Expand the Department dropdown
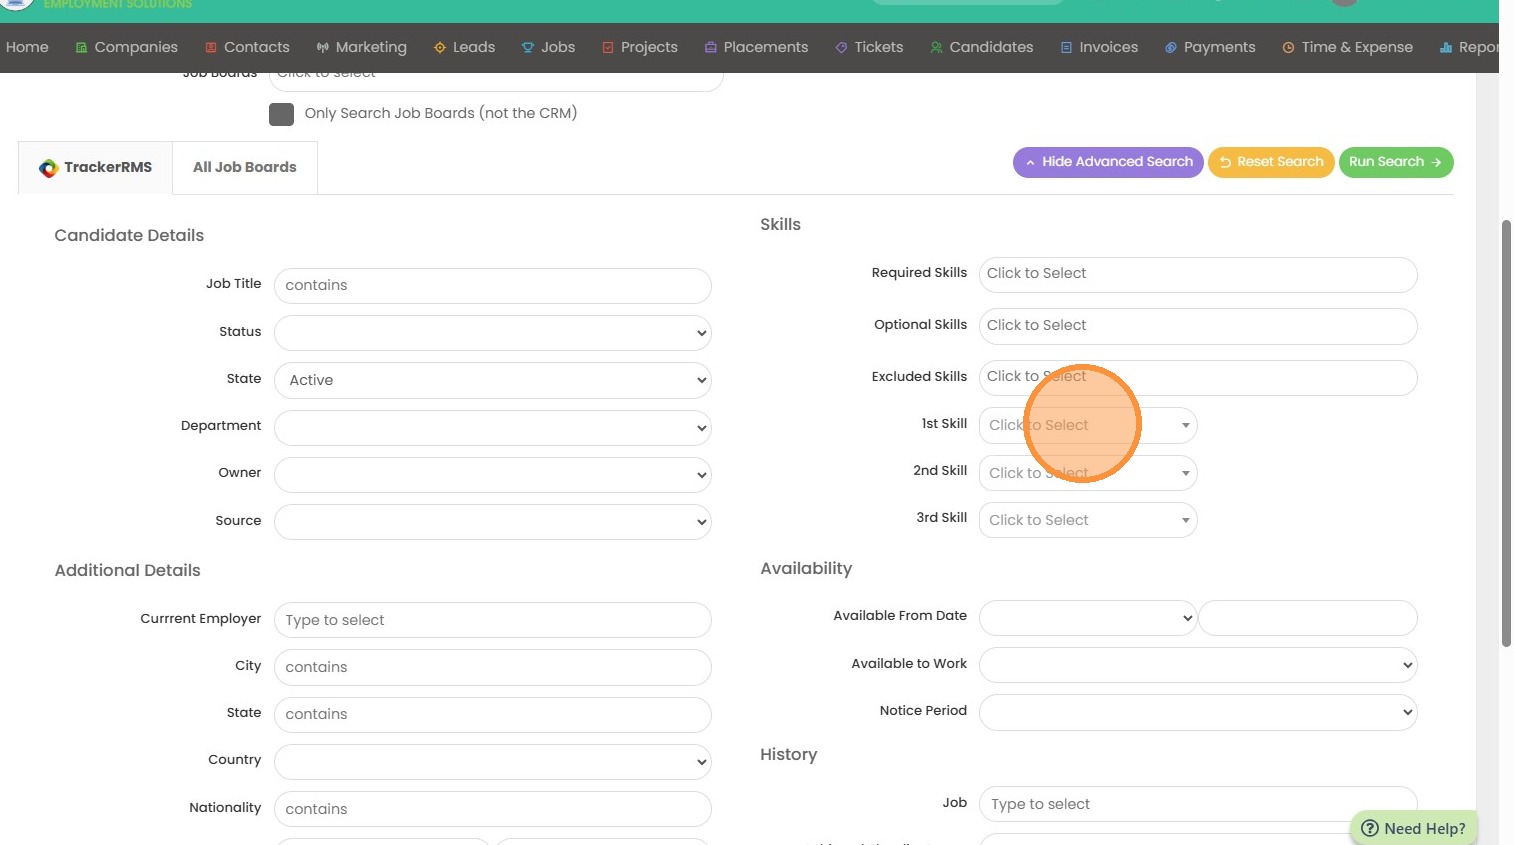This screenshot has width=1514, height=845. click(x=492, y=428)
